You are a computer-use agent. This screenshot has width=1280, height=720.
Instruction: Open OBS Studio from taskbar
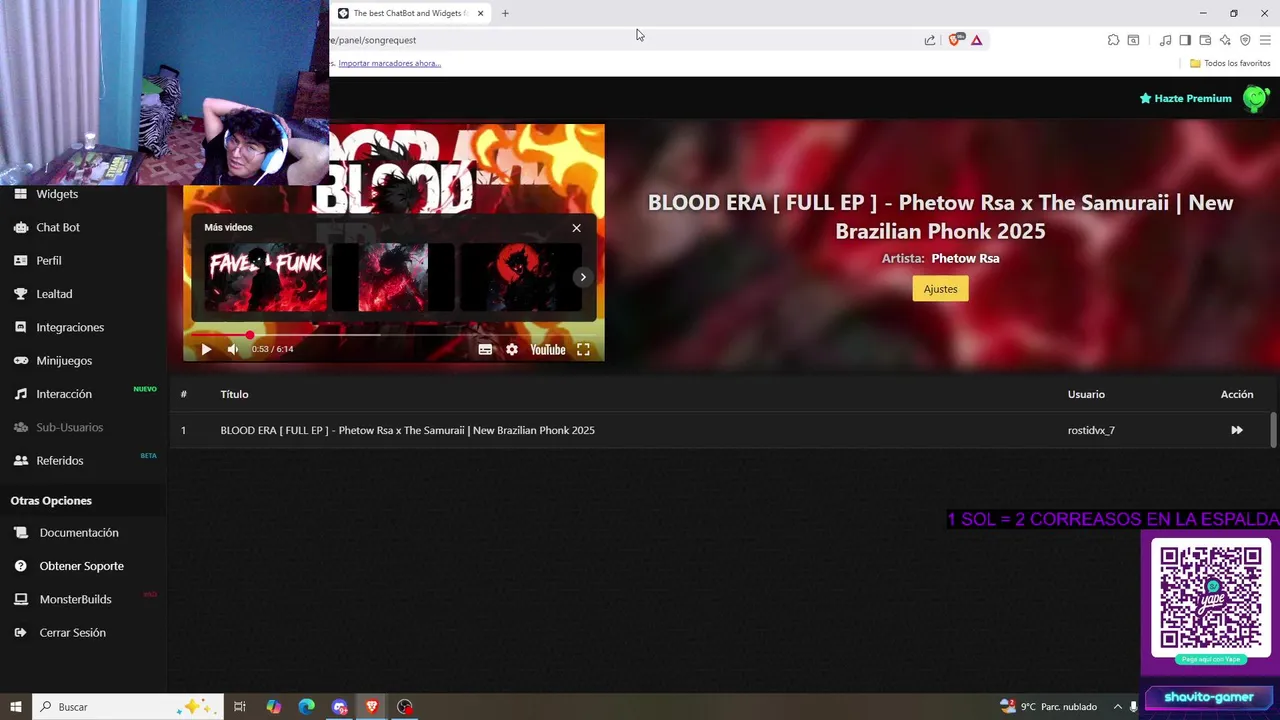coord(405,707)
